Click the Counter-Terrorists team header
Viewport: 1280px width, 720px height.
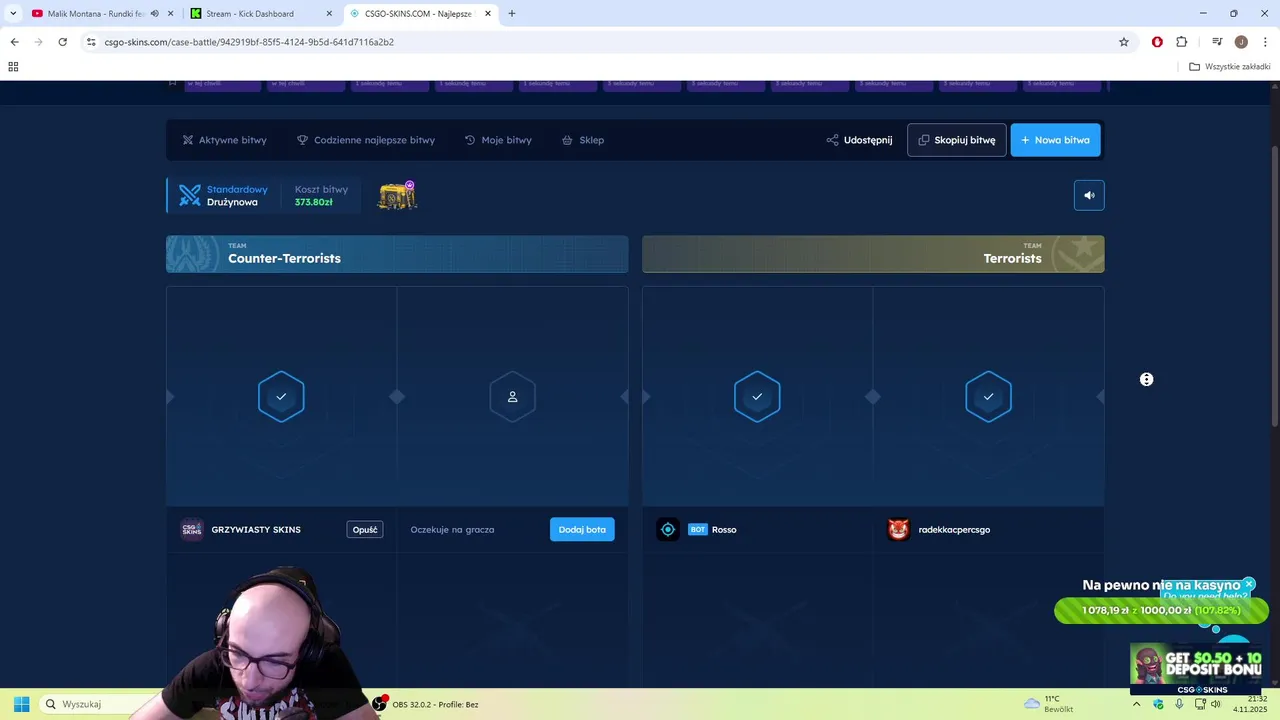coord(397,254)
